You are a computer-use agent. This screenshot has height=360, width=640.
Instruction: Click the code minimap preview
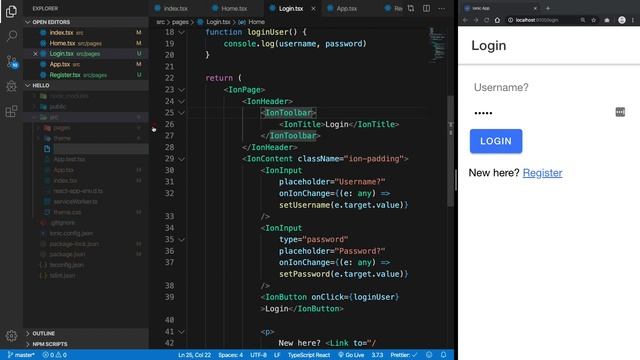pyautogui.click(x=438, y=45)
